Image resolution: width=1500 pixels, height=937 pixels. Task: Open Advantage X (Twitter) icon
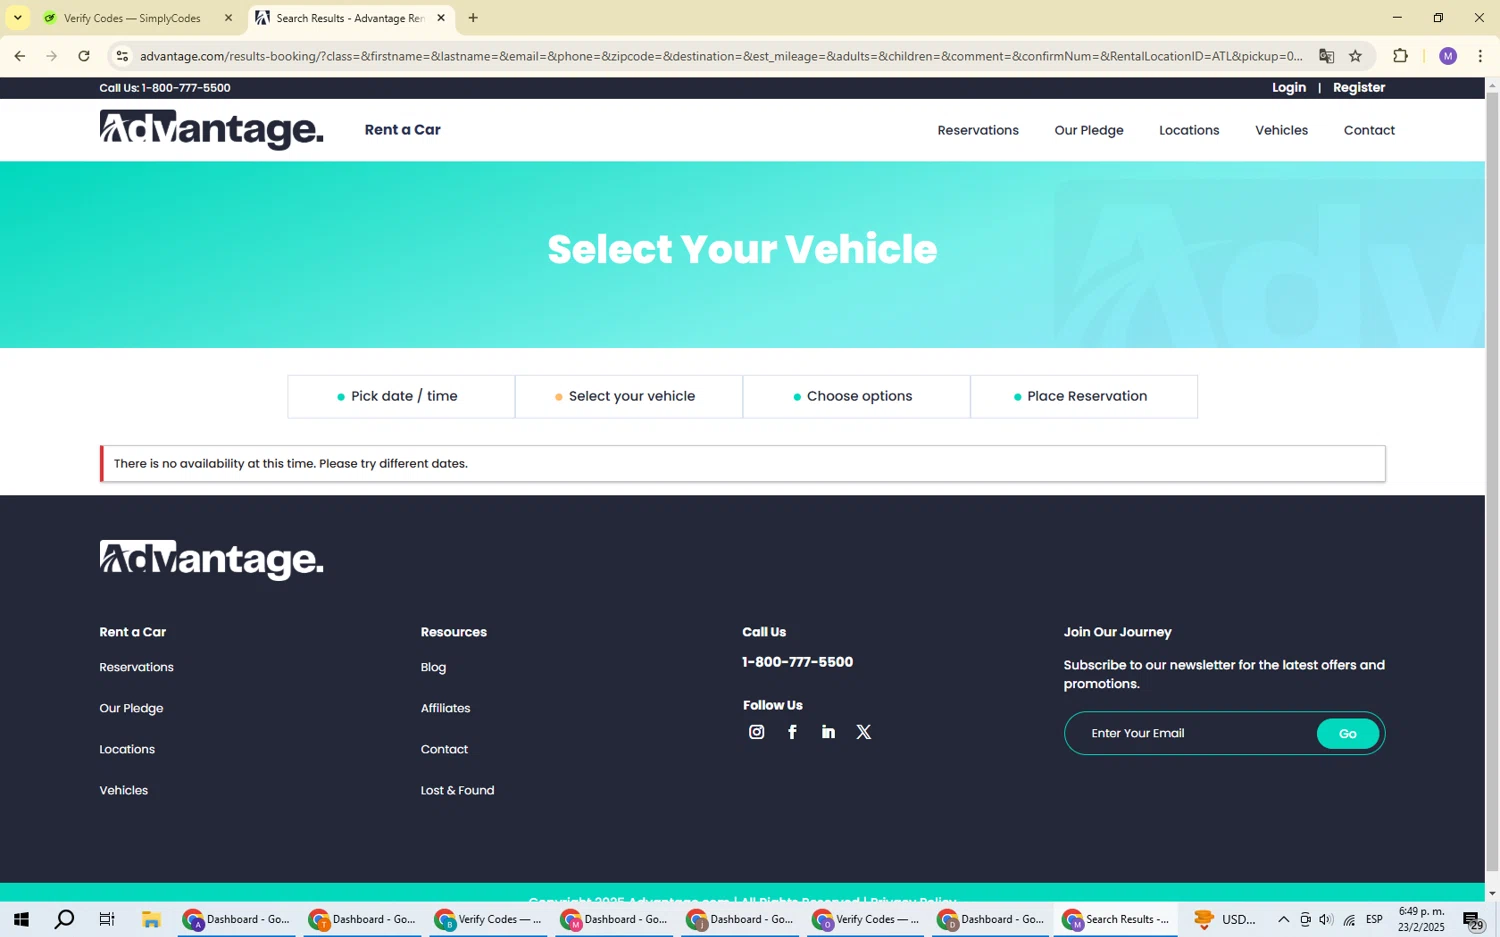864,732
